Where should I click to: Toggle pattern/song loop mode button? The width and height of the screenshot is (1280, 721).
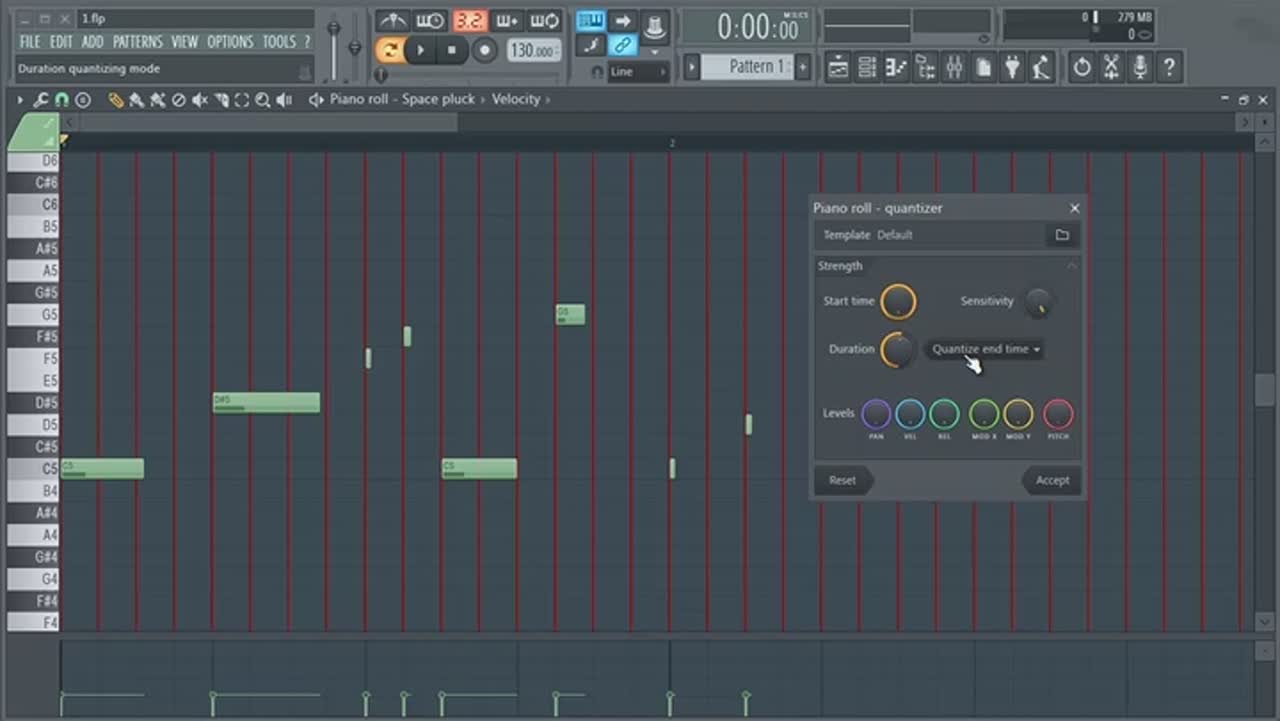tap(390, 50)
